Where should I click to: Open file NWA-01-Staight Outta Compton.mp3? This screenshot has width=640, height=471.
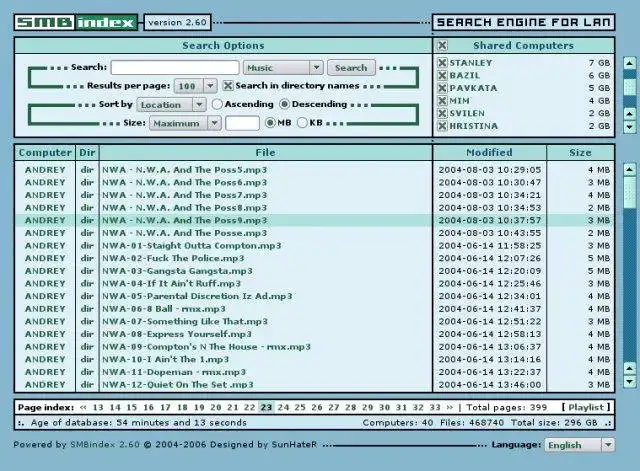pyautogui.click(x=191, y=245)
